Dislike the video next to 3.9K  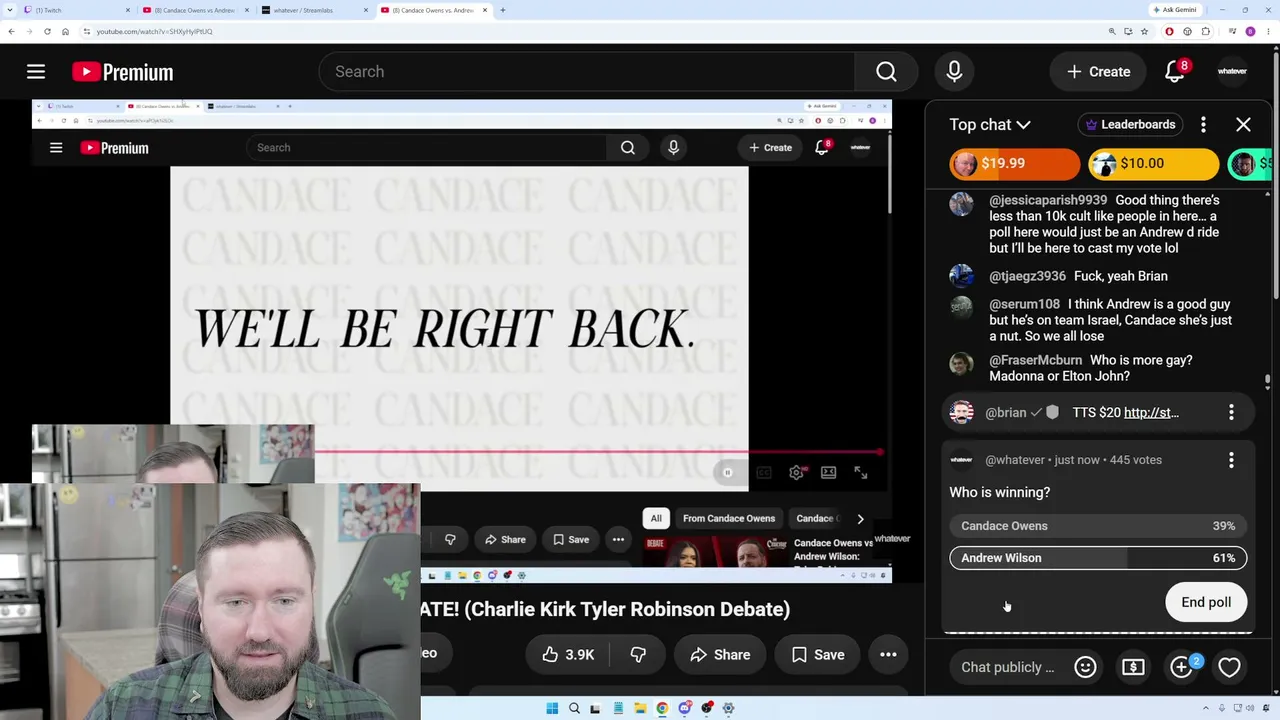coord(638,655)
